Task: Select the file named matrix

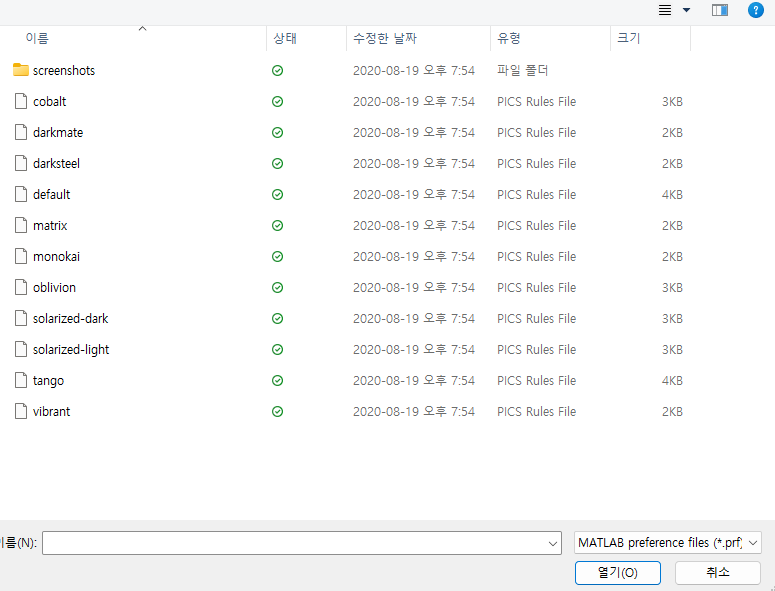Action: point(50,225)
